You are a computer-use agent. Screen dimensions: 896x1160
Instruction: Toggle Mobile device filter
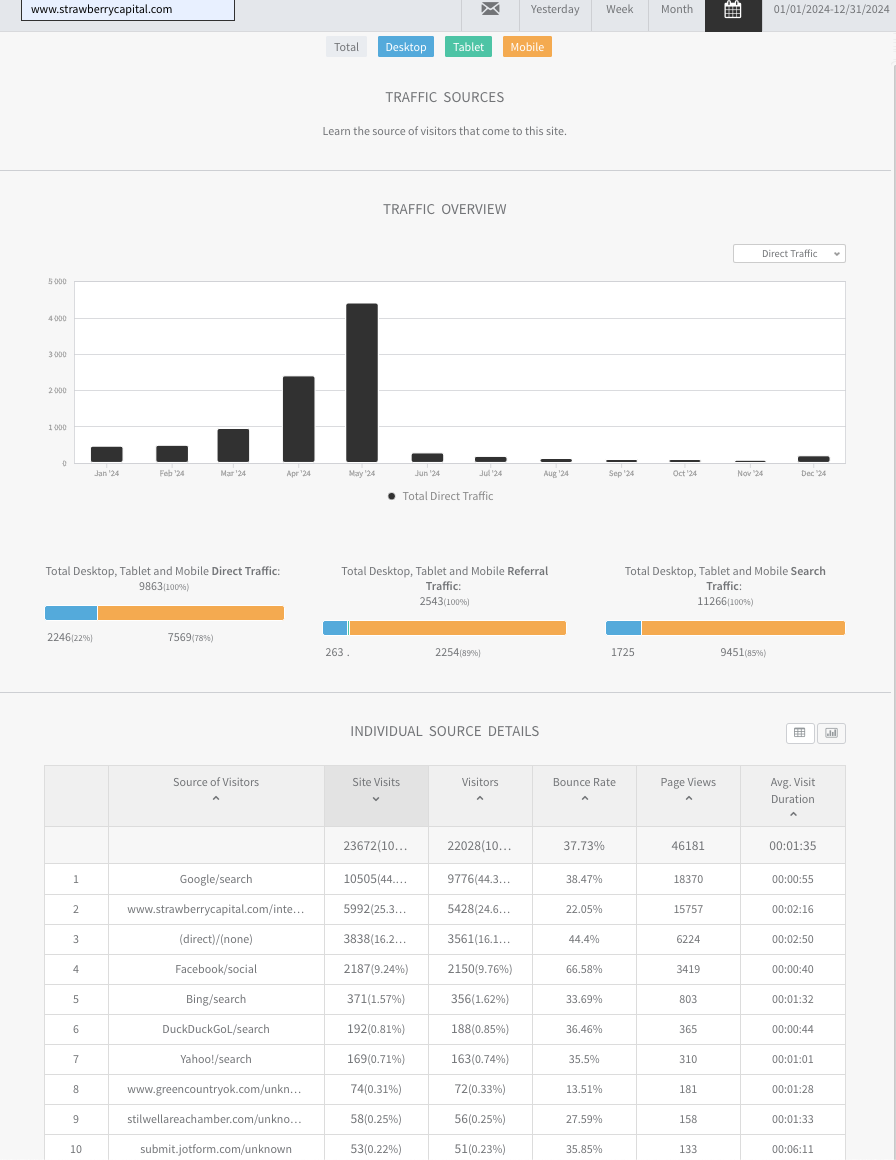tap(527, 47)
